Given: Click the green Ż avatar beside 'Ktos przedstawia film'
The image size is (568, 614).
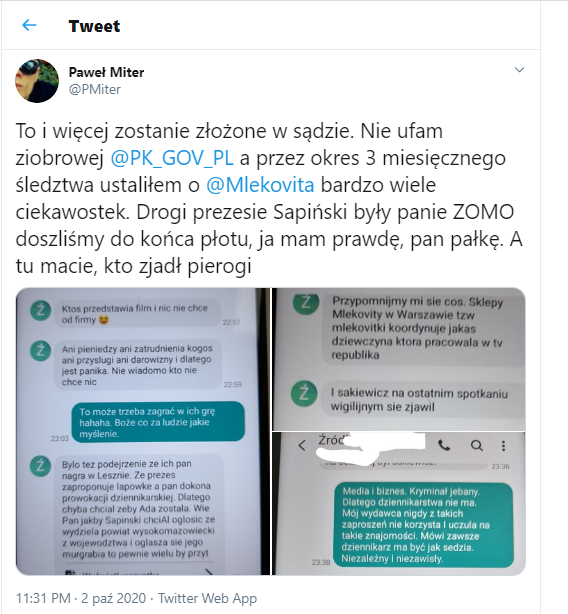Looking at the screenshot, I should (x=41, y=311).
